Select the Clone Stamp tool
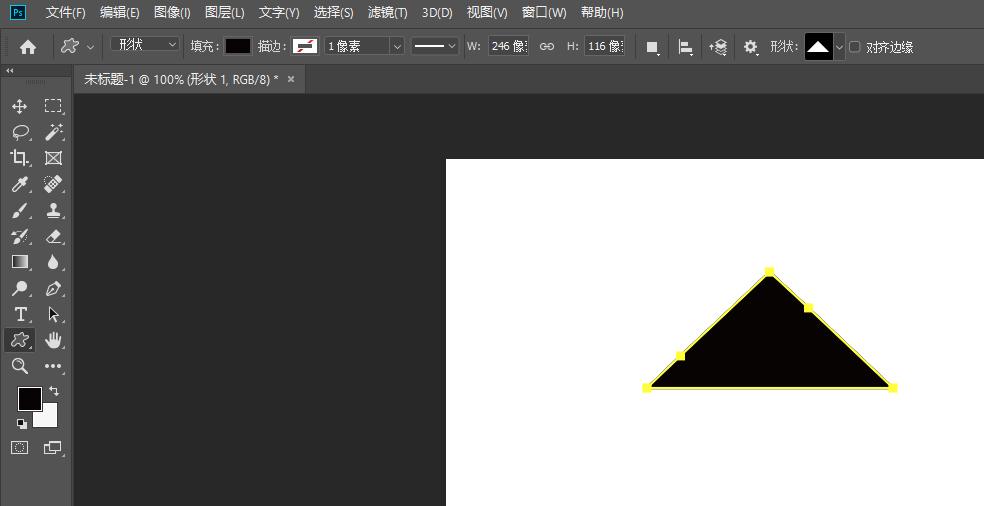Image resolution: width=984 pixels, height=506 pixels. coord(53,210)
